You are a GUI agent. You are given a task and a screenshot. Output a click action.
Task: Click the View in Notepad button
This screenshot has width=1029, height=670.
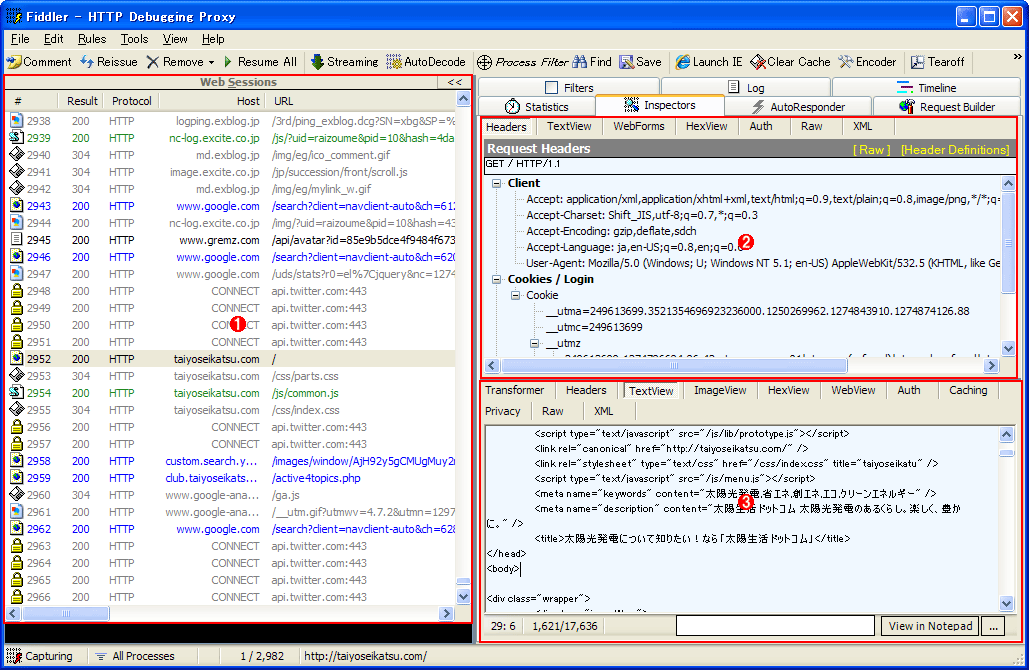click(x=930, y=626)
